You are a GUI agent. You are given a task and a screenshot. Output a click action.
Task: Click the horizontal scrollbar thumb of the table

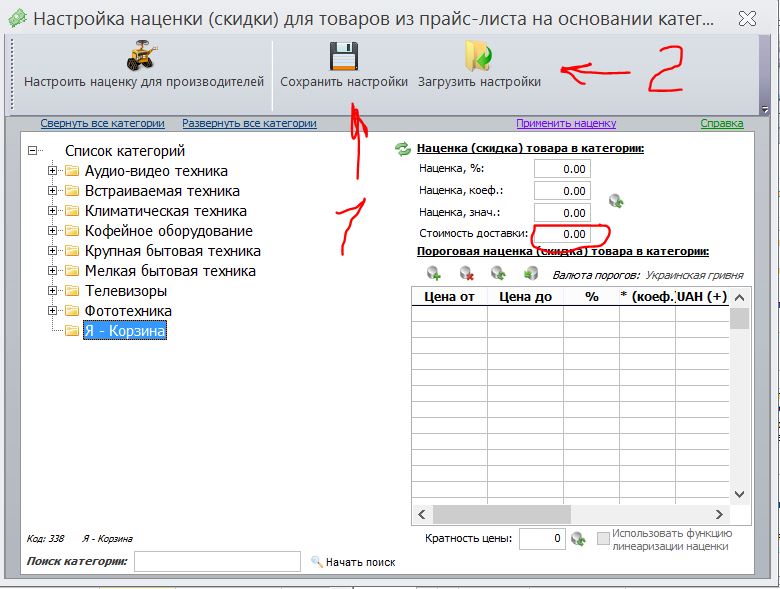click(x=502, y=514)
